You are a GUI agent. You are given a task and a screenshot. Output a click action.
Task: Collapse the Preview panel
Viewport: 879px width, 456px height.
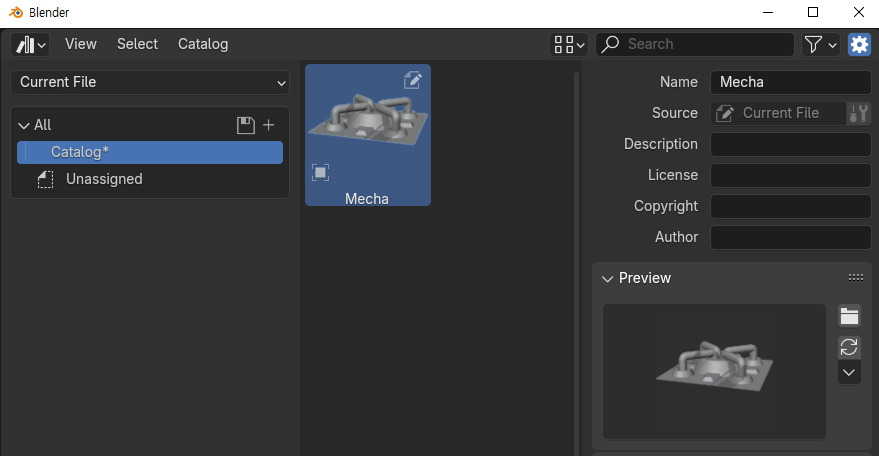pyautogui.click(x=607, y=278)
